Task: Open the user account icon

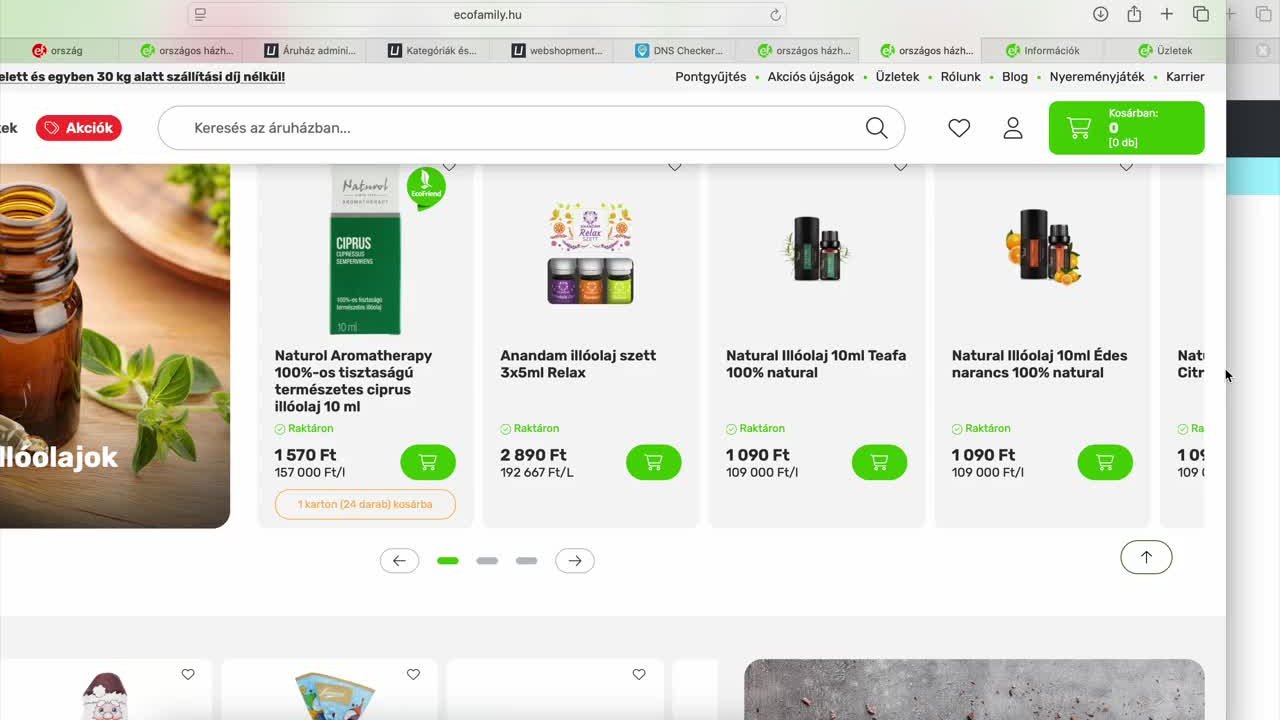Action: [1013, 128]
